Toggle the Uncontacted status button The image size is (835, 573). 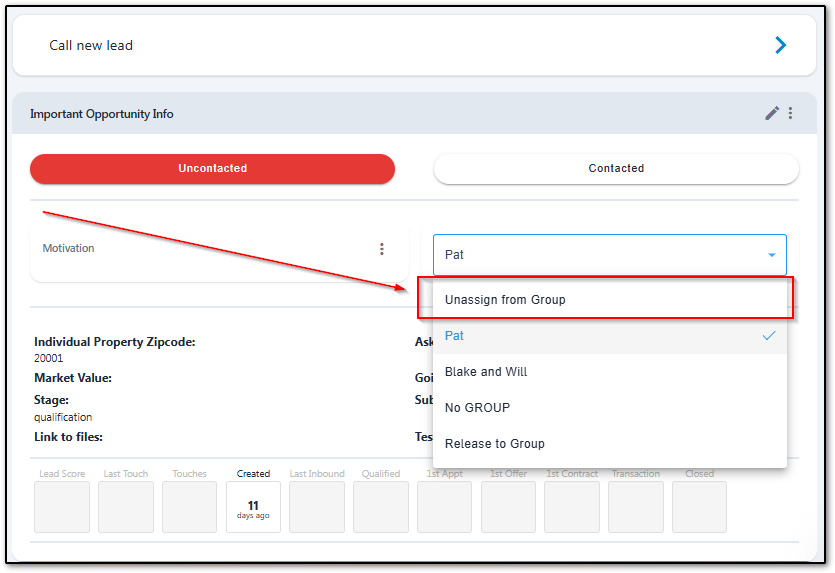pyautogui.click(x=212, y=169)
